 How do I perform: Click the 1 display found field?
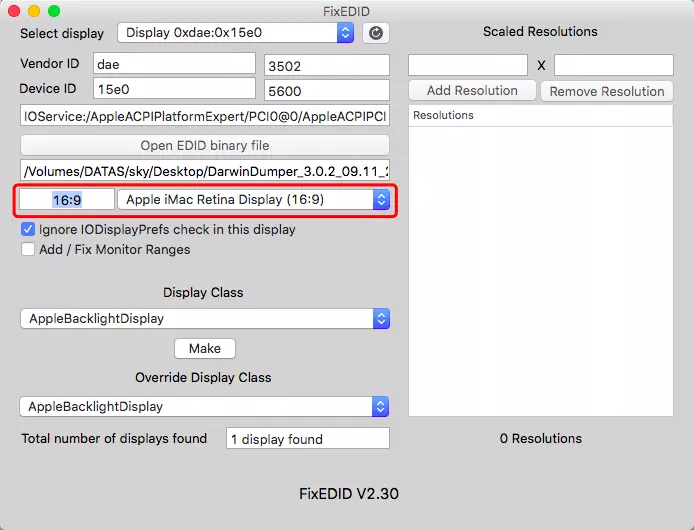coord(308,438)
